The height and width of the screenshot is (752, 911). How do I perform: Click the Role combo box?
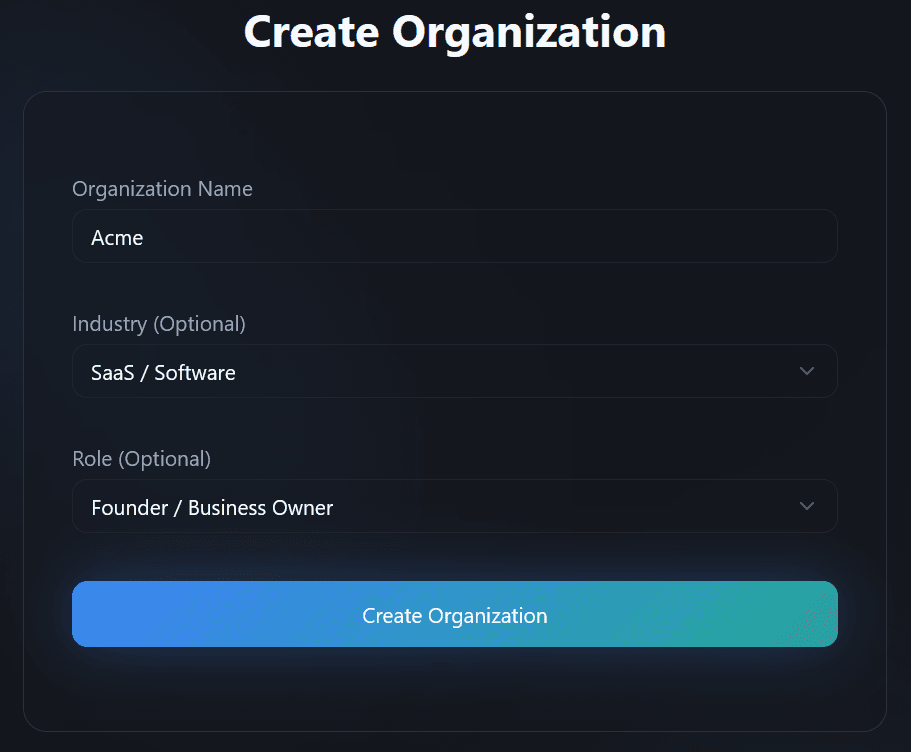point(455,506)
